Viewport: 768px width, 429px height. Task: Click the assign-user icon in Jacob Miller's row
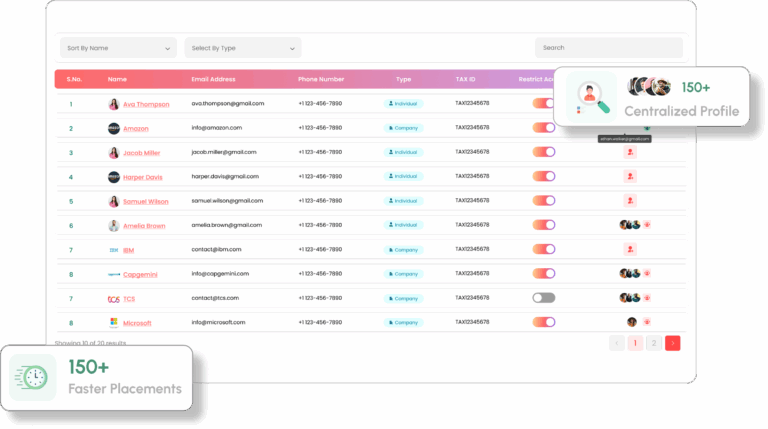630,152
